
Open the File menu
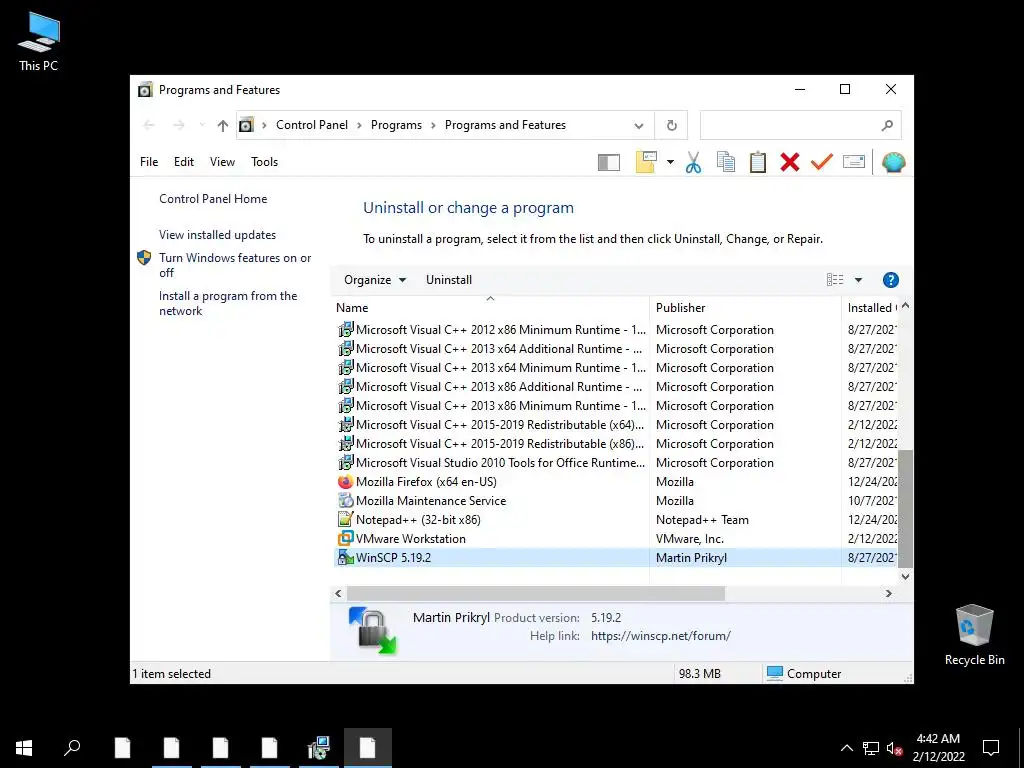(149, 162)
